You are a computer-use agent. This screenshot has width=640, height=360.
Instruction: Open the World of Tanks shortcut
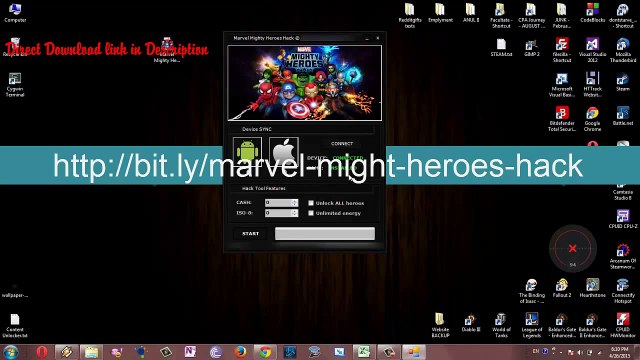pos(501,326)
